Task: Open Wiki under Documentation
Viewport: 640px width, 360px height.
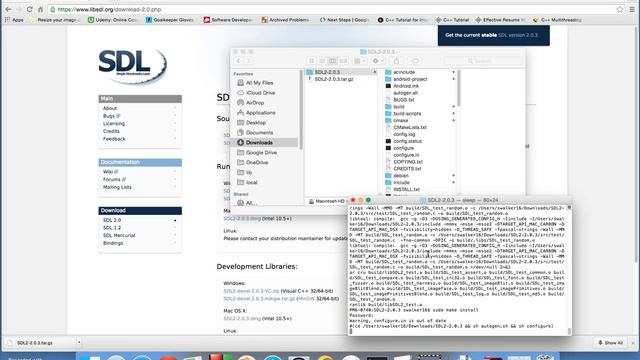Action: 108,172
